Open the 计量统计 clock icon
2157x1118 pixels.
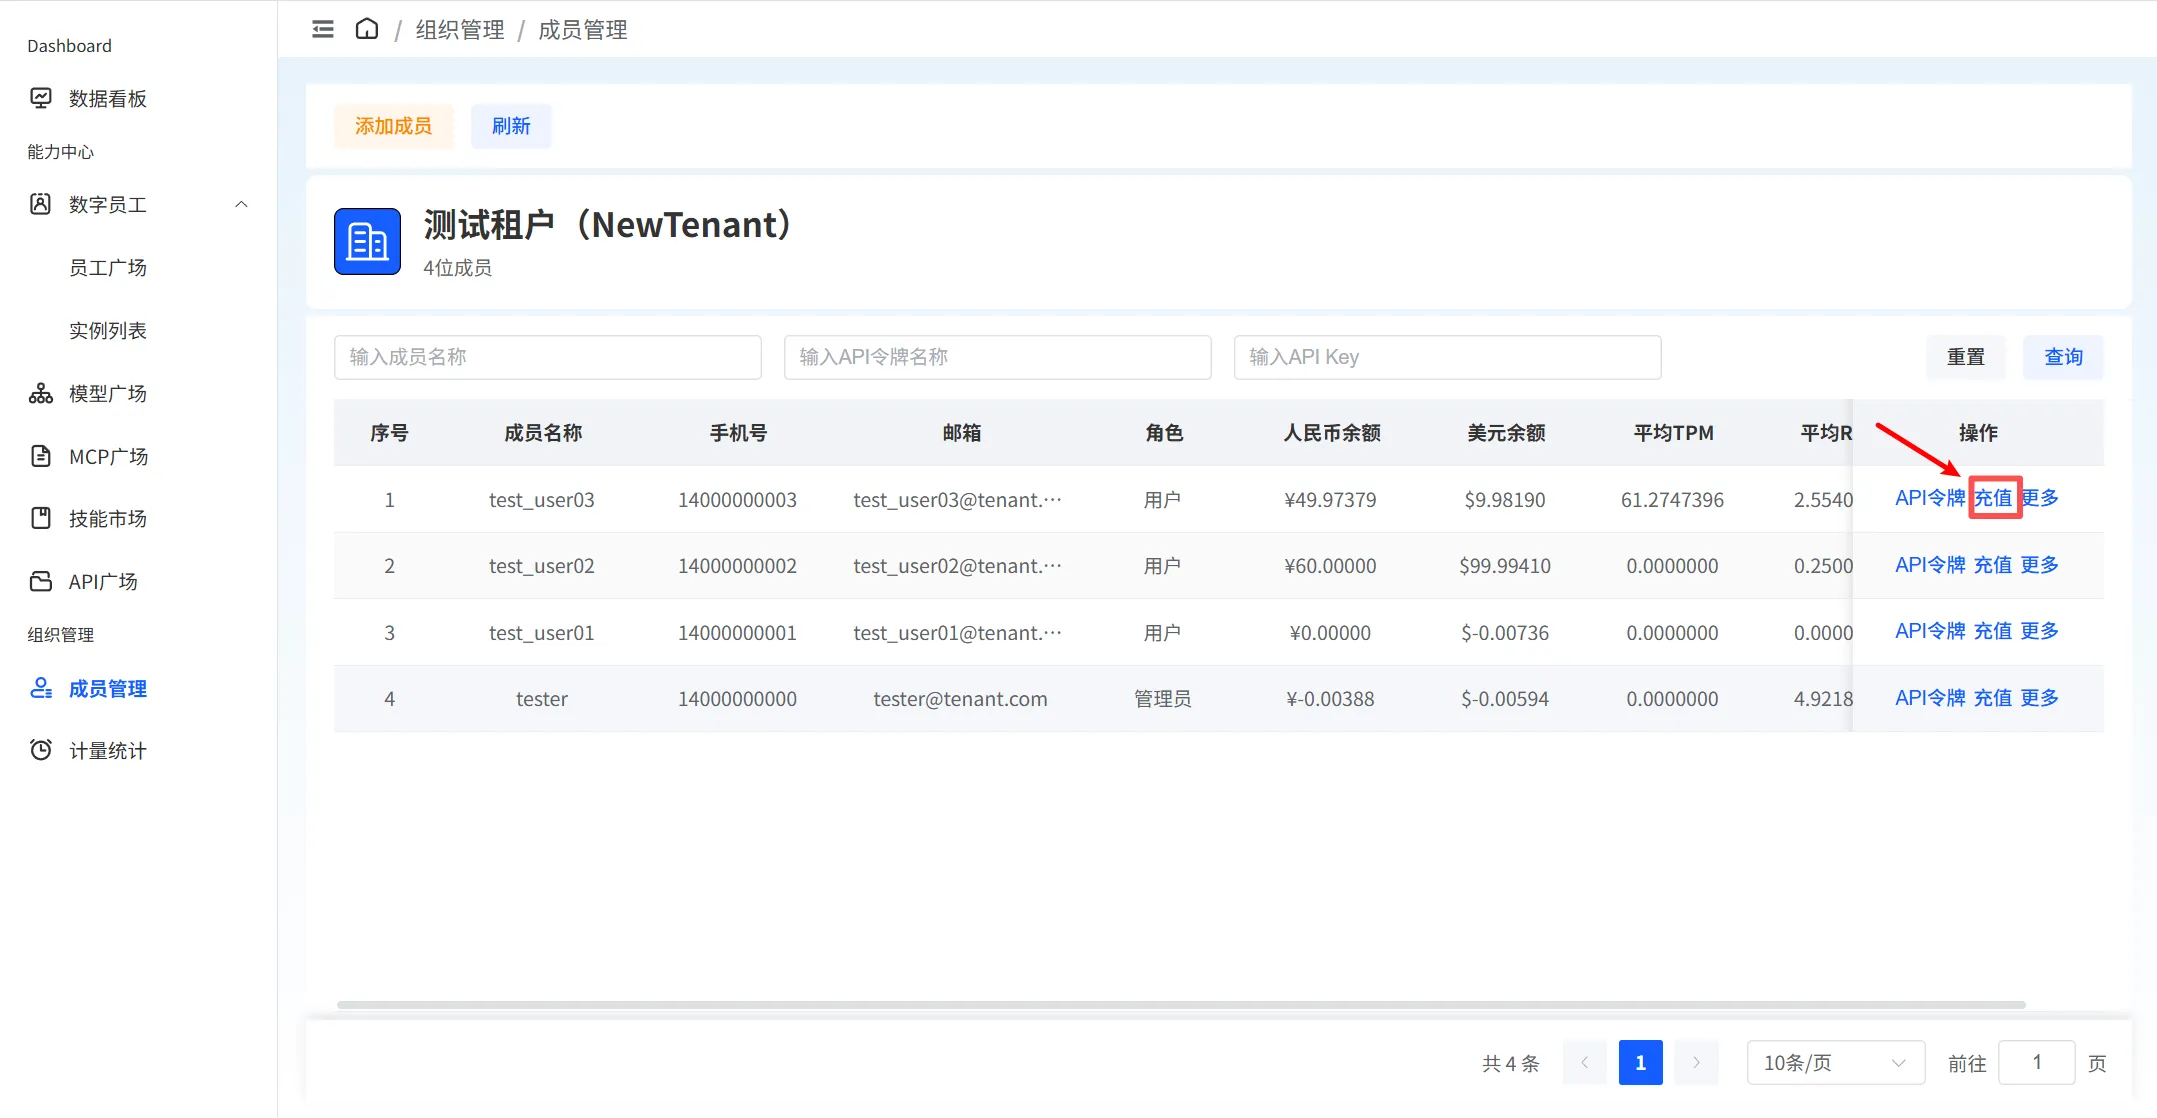(41, 750)
